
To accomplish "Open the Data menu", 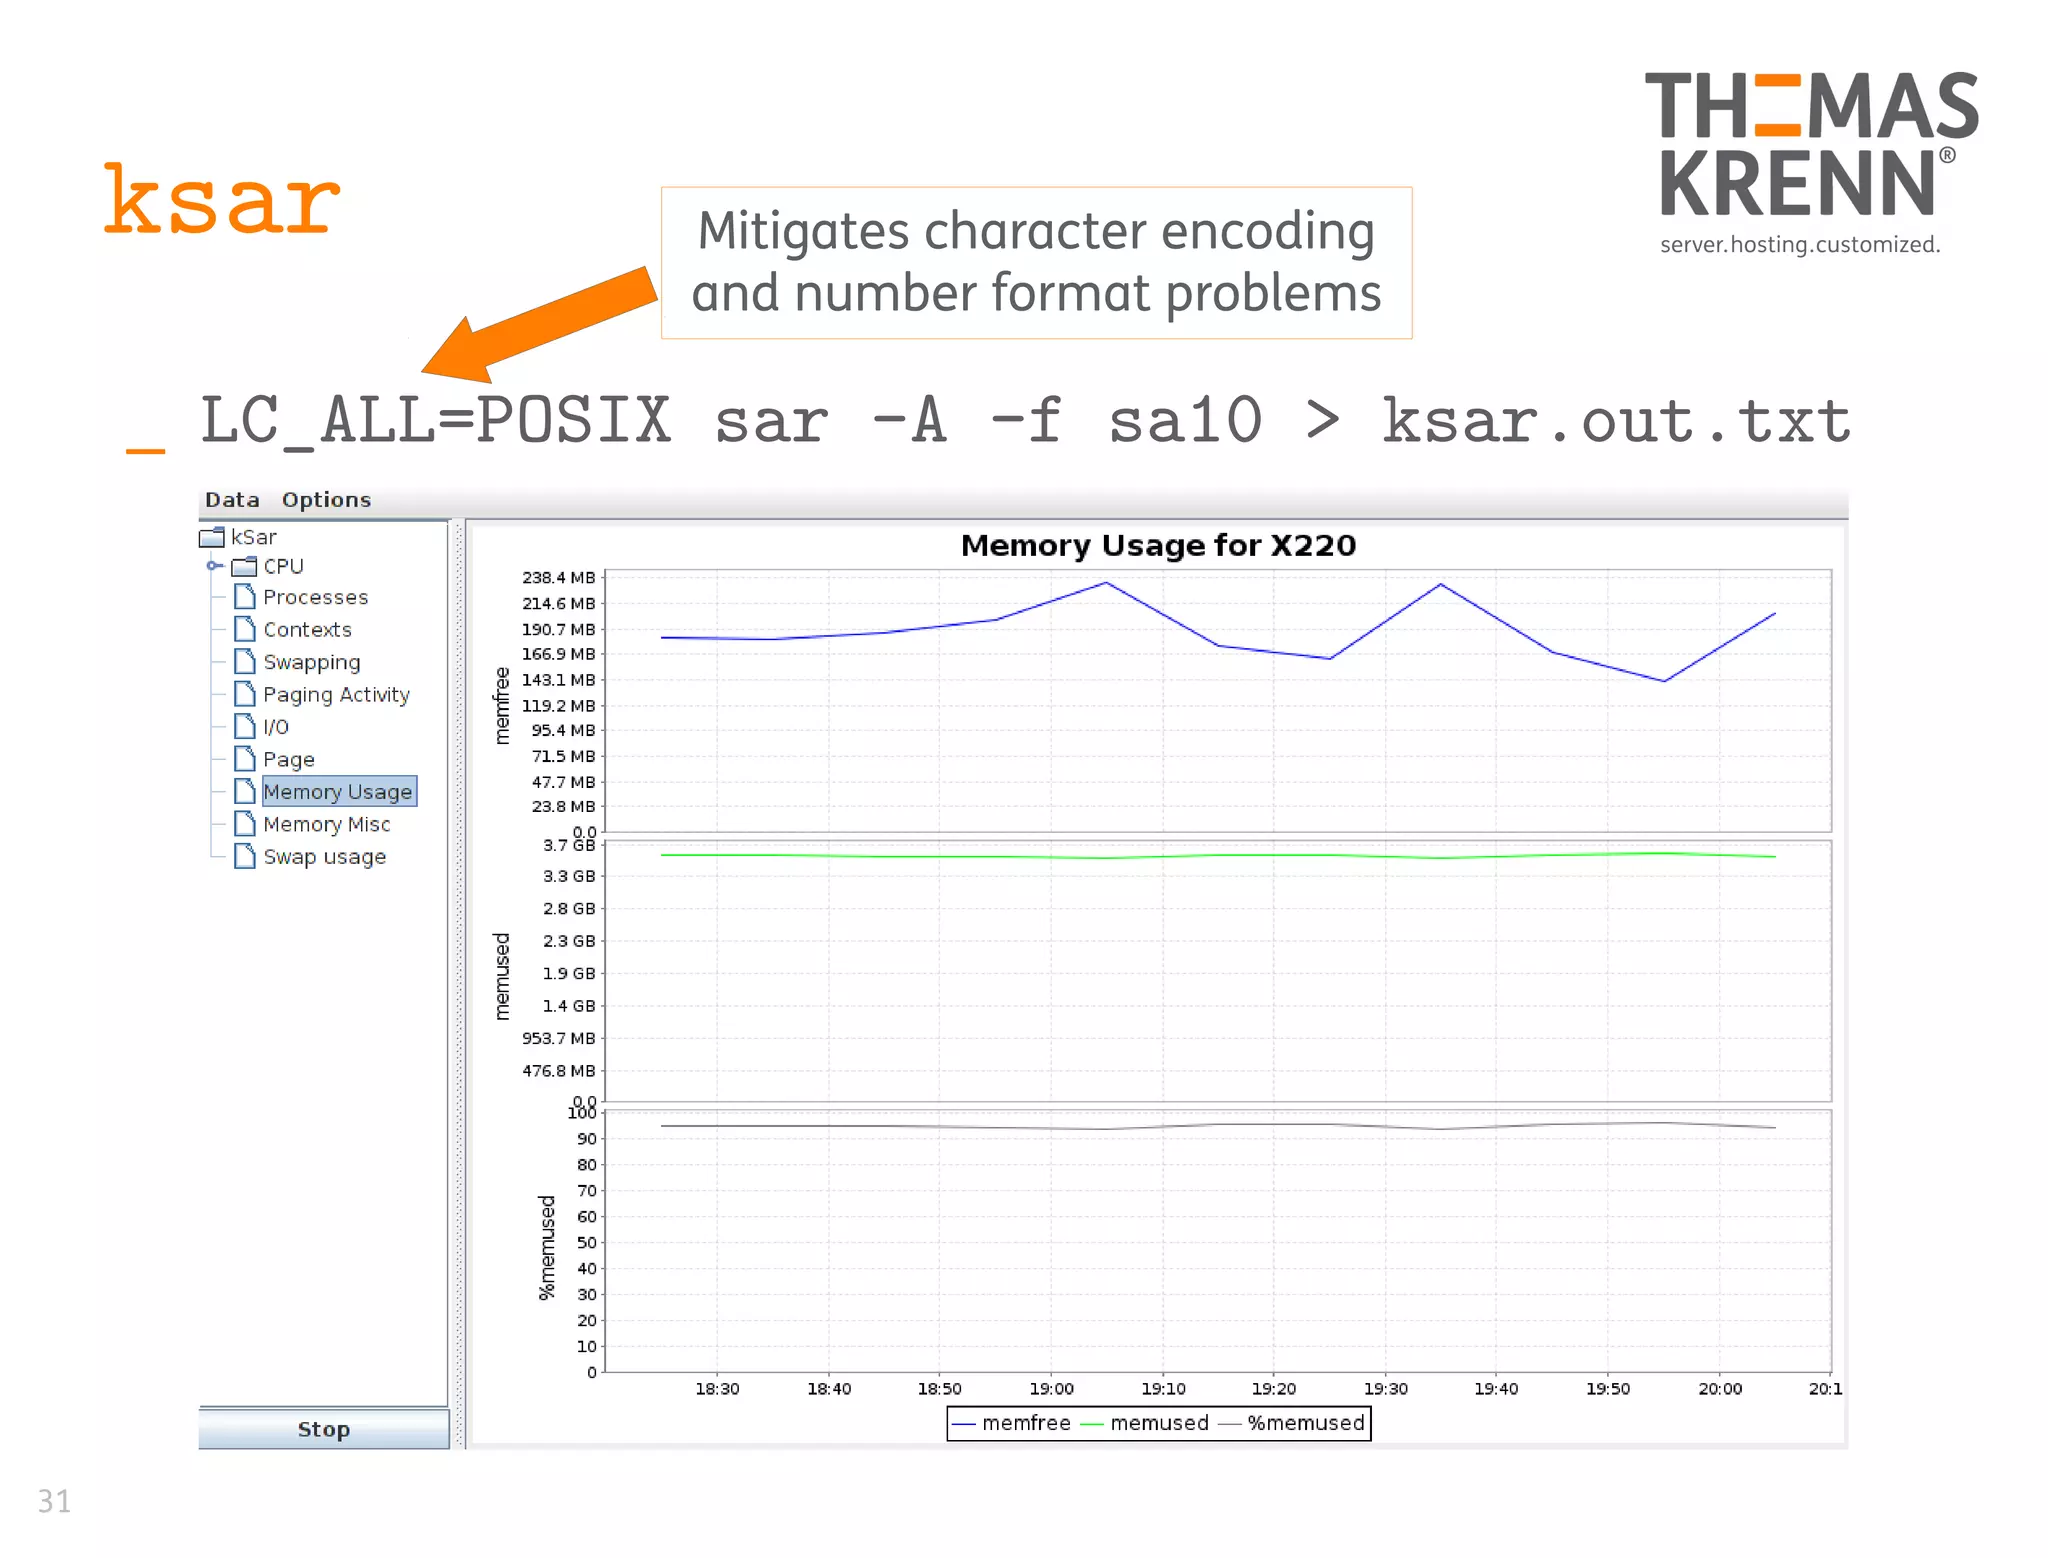I will coord(232,500).
